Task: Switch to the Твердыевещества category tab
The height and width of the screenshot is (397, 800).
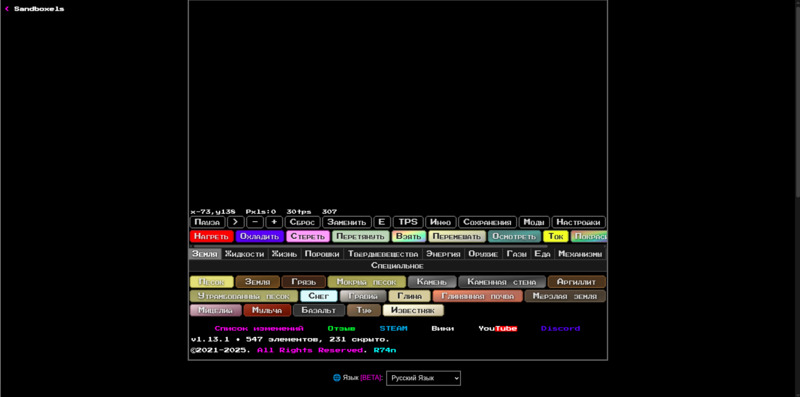Action: [x=383, y=254]
